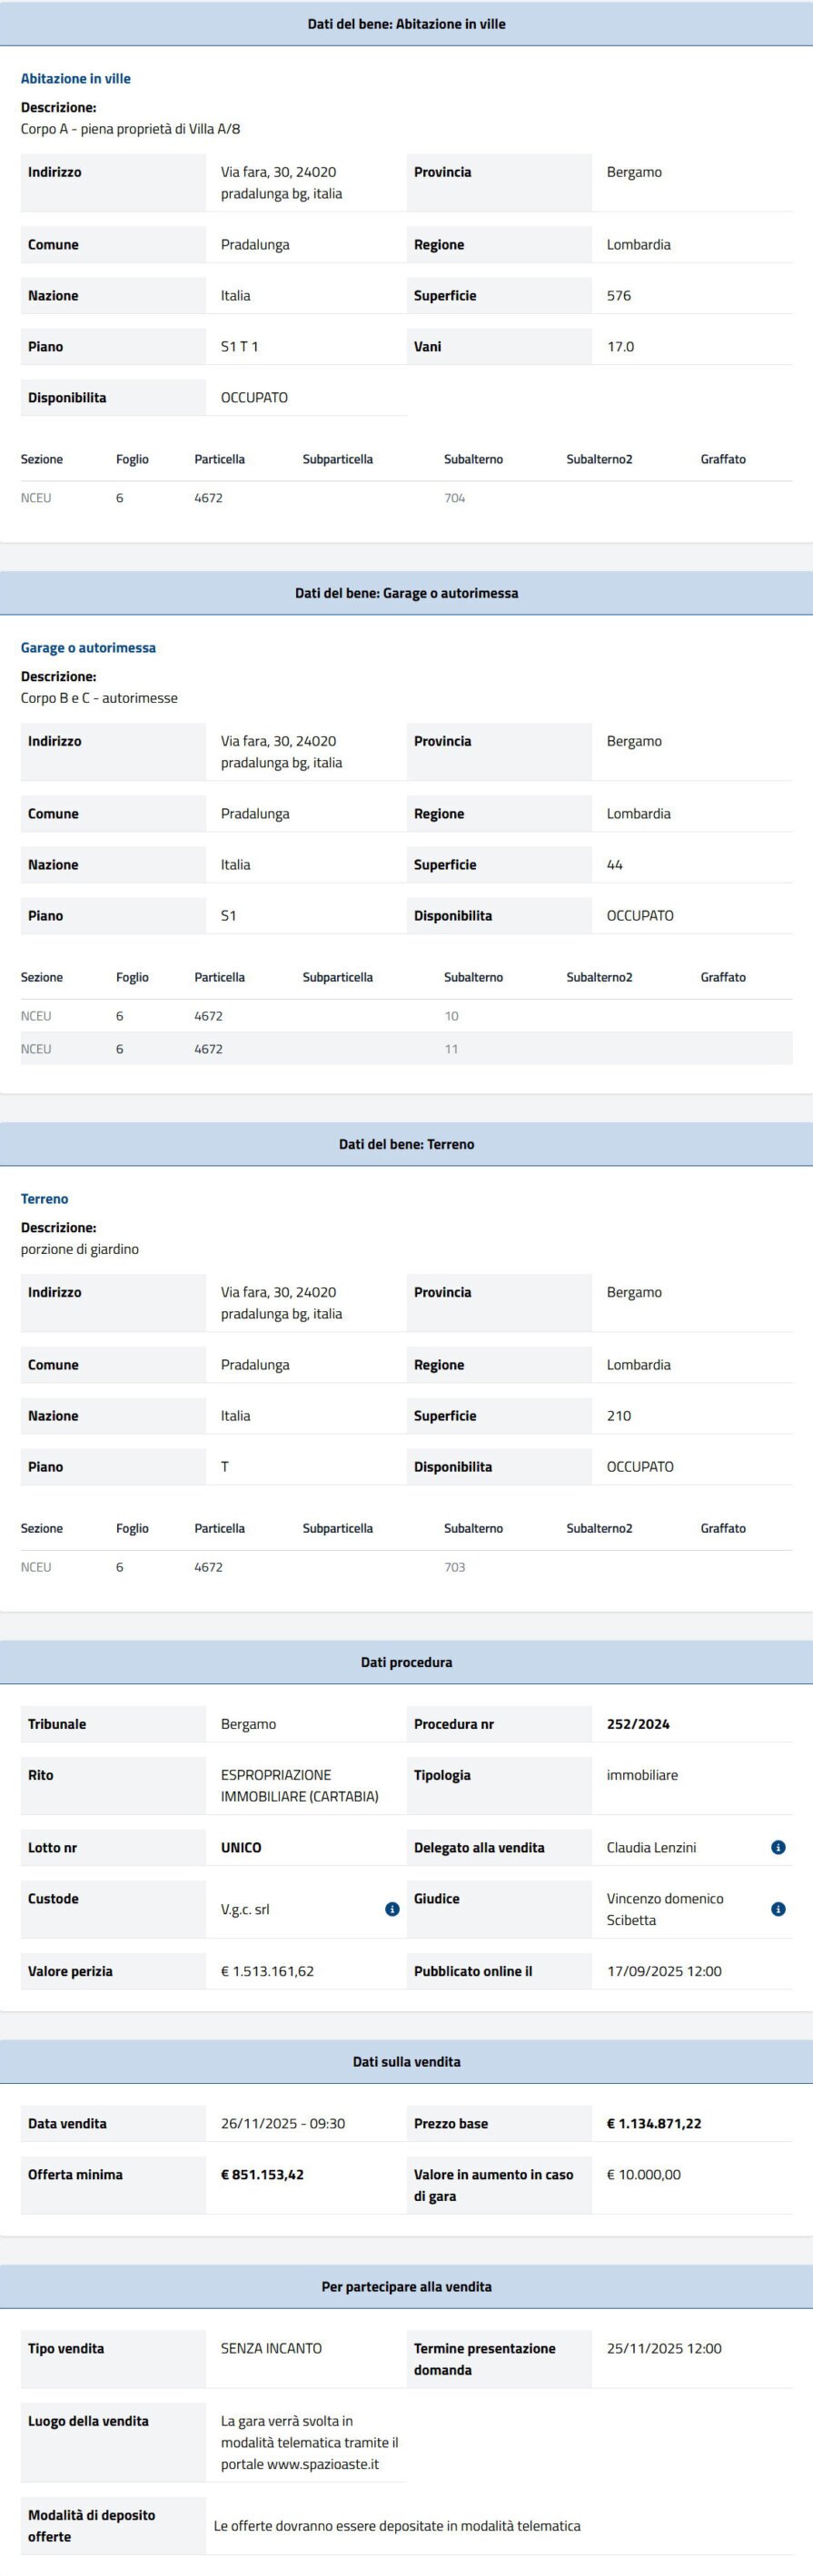Select base price € 1.134.871,22
This screenshot has height=2576, width=813.
coord(654,2124)
